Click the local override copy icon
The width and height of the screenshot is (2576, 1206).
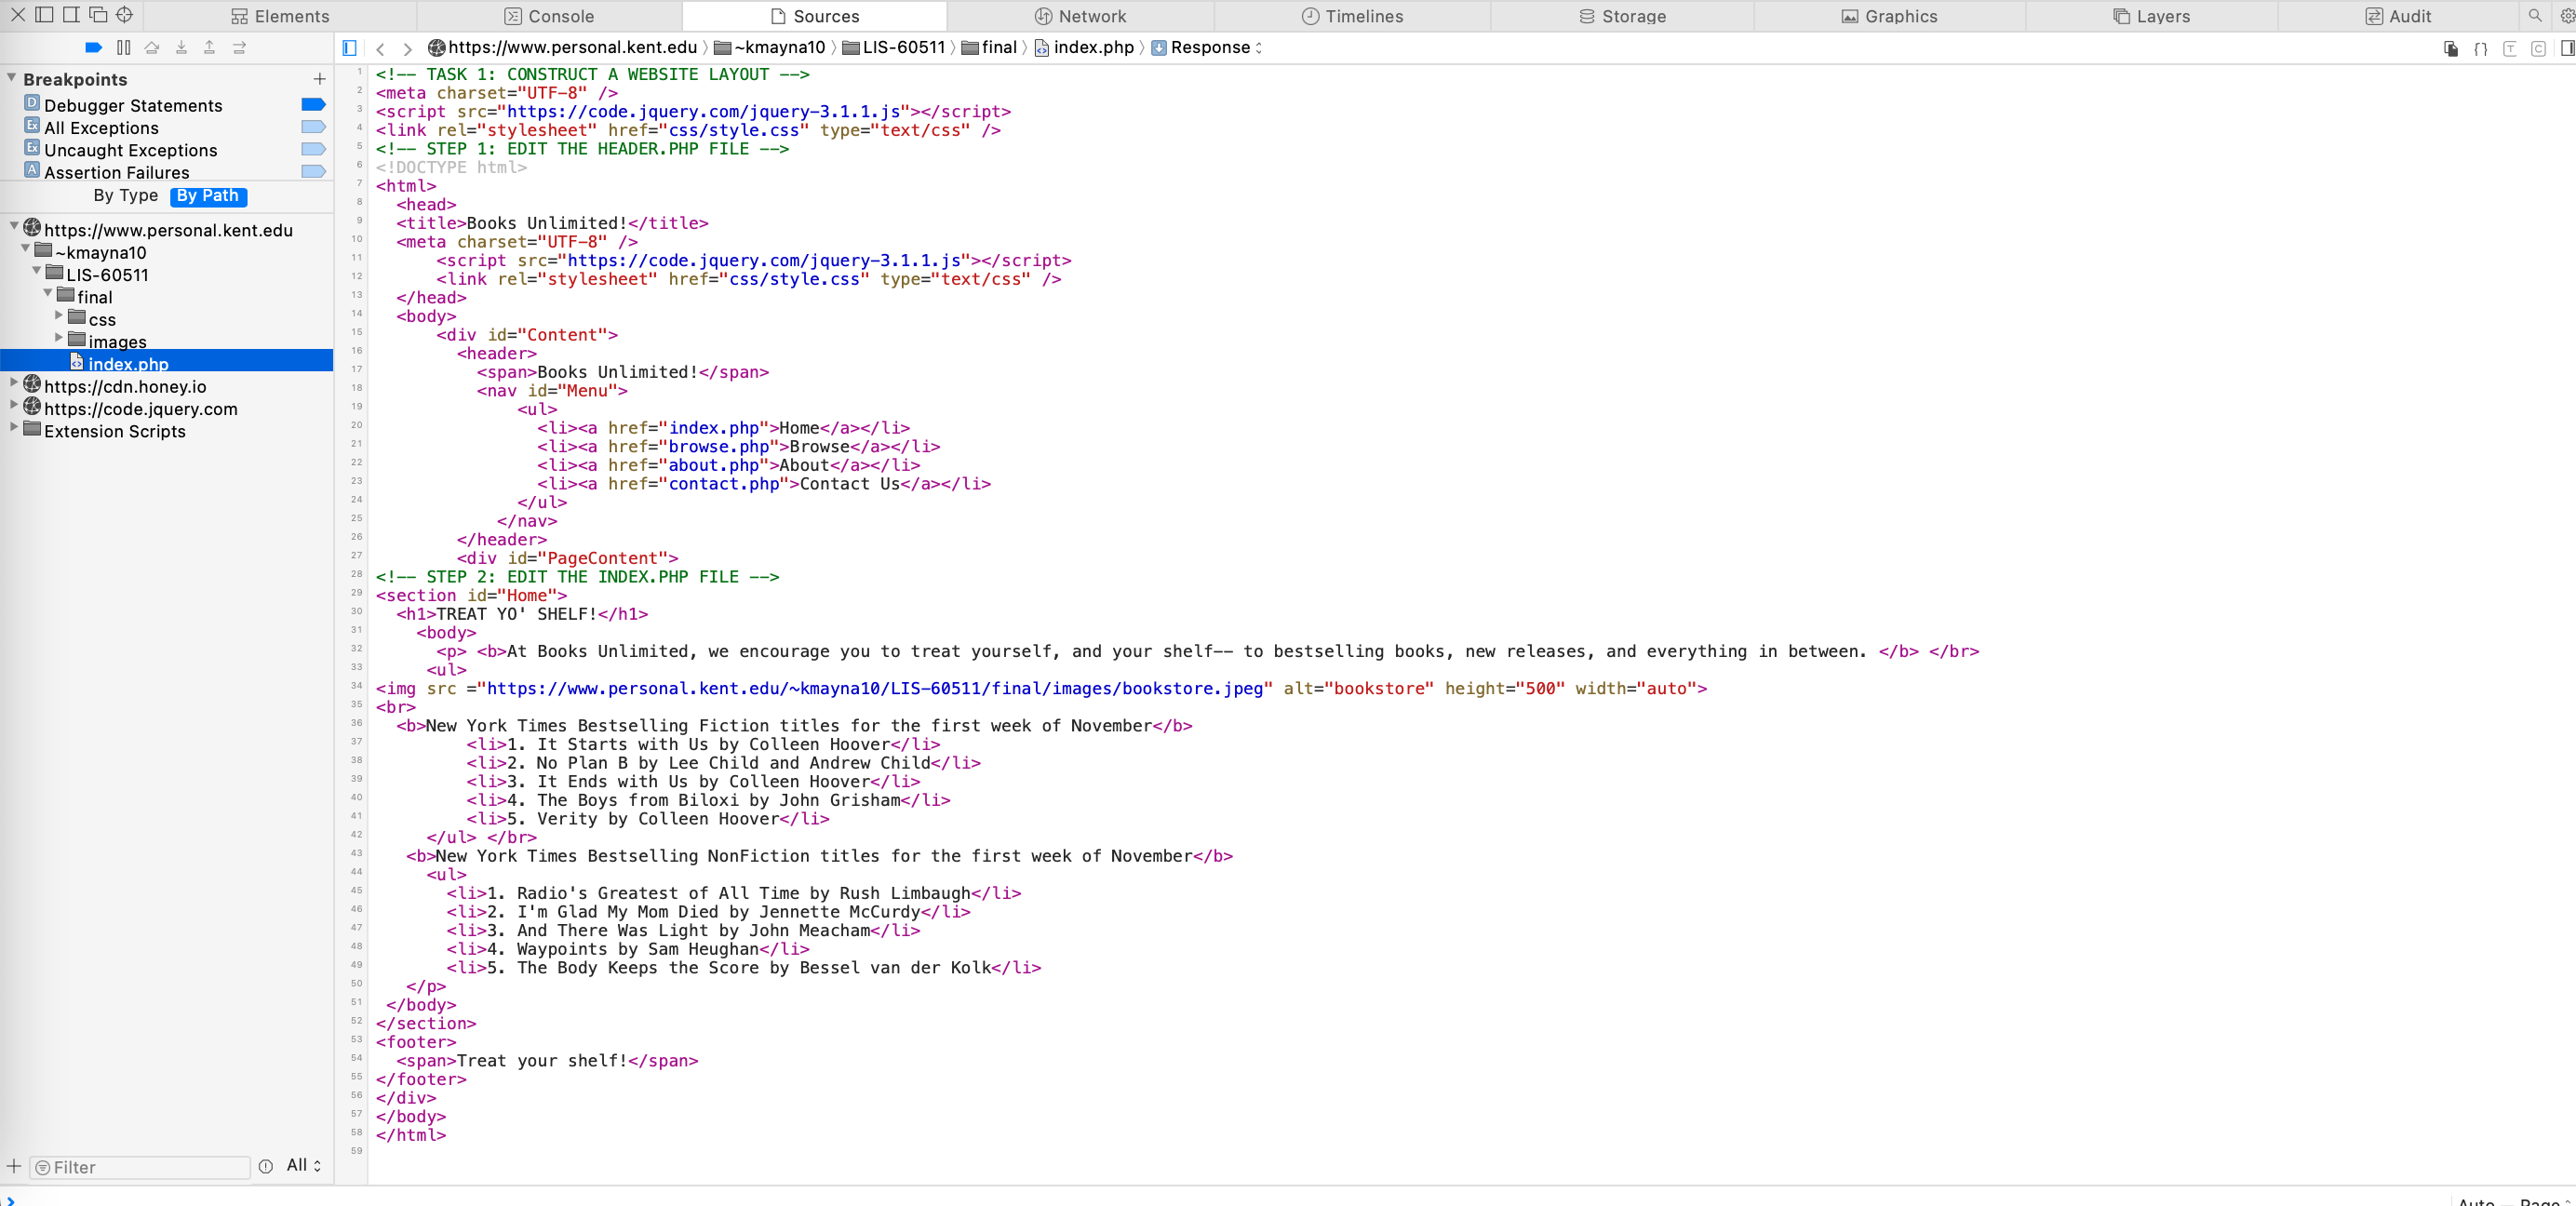[x=2450, y=48]
